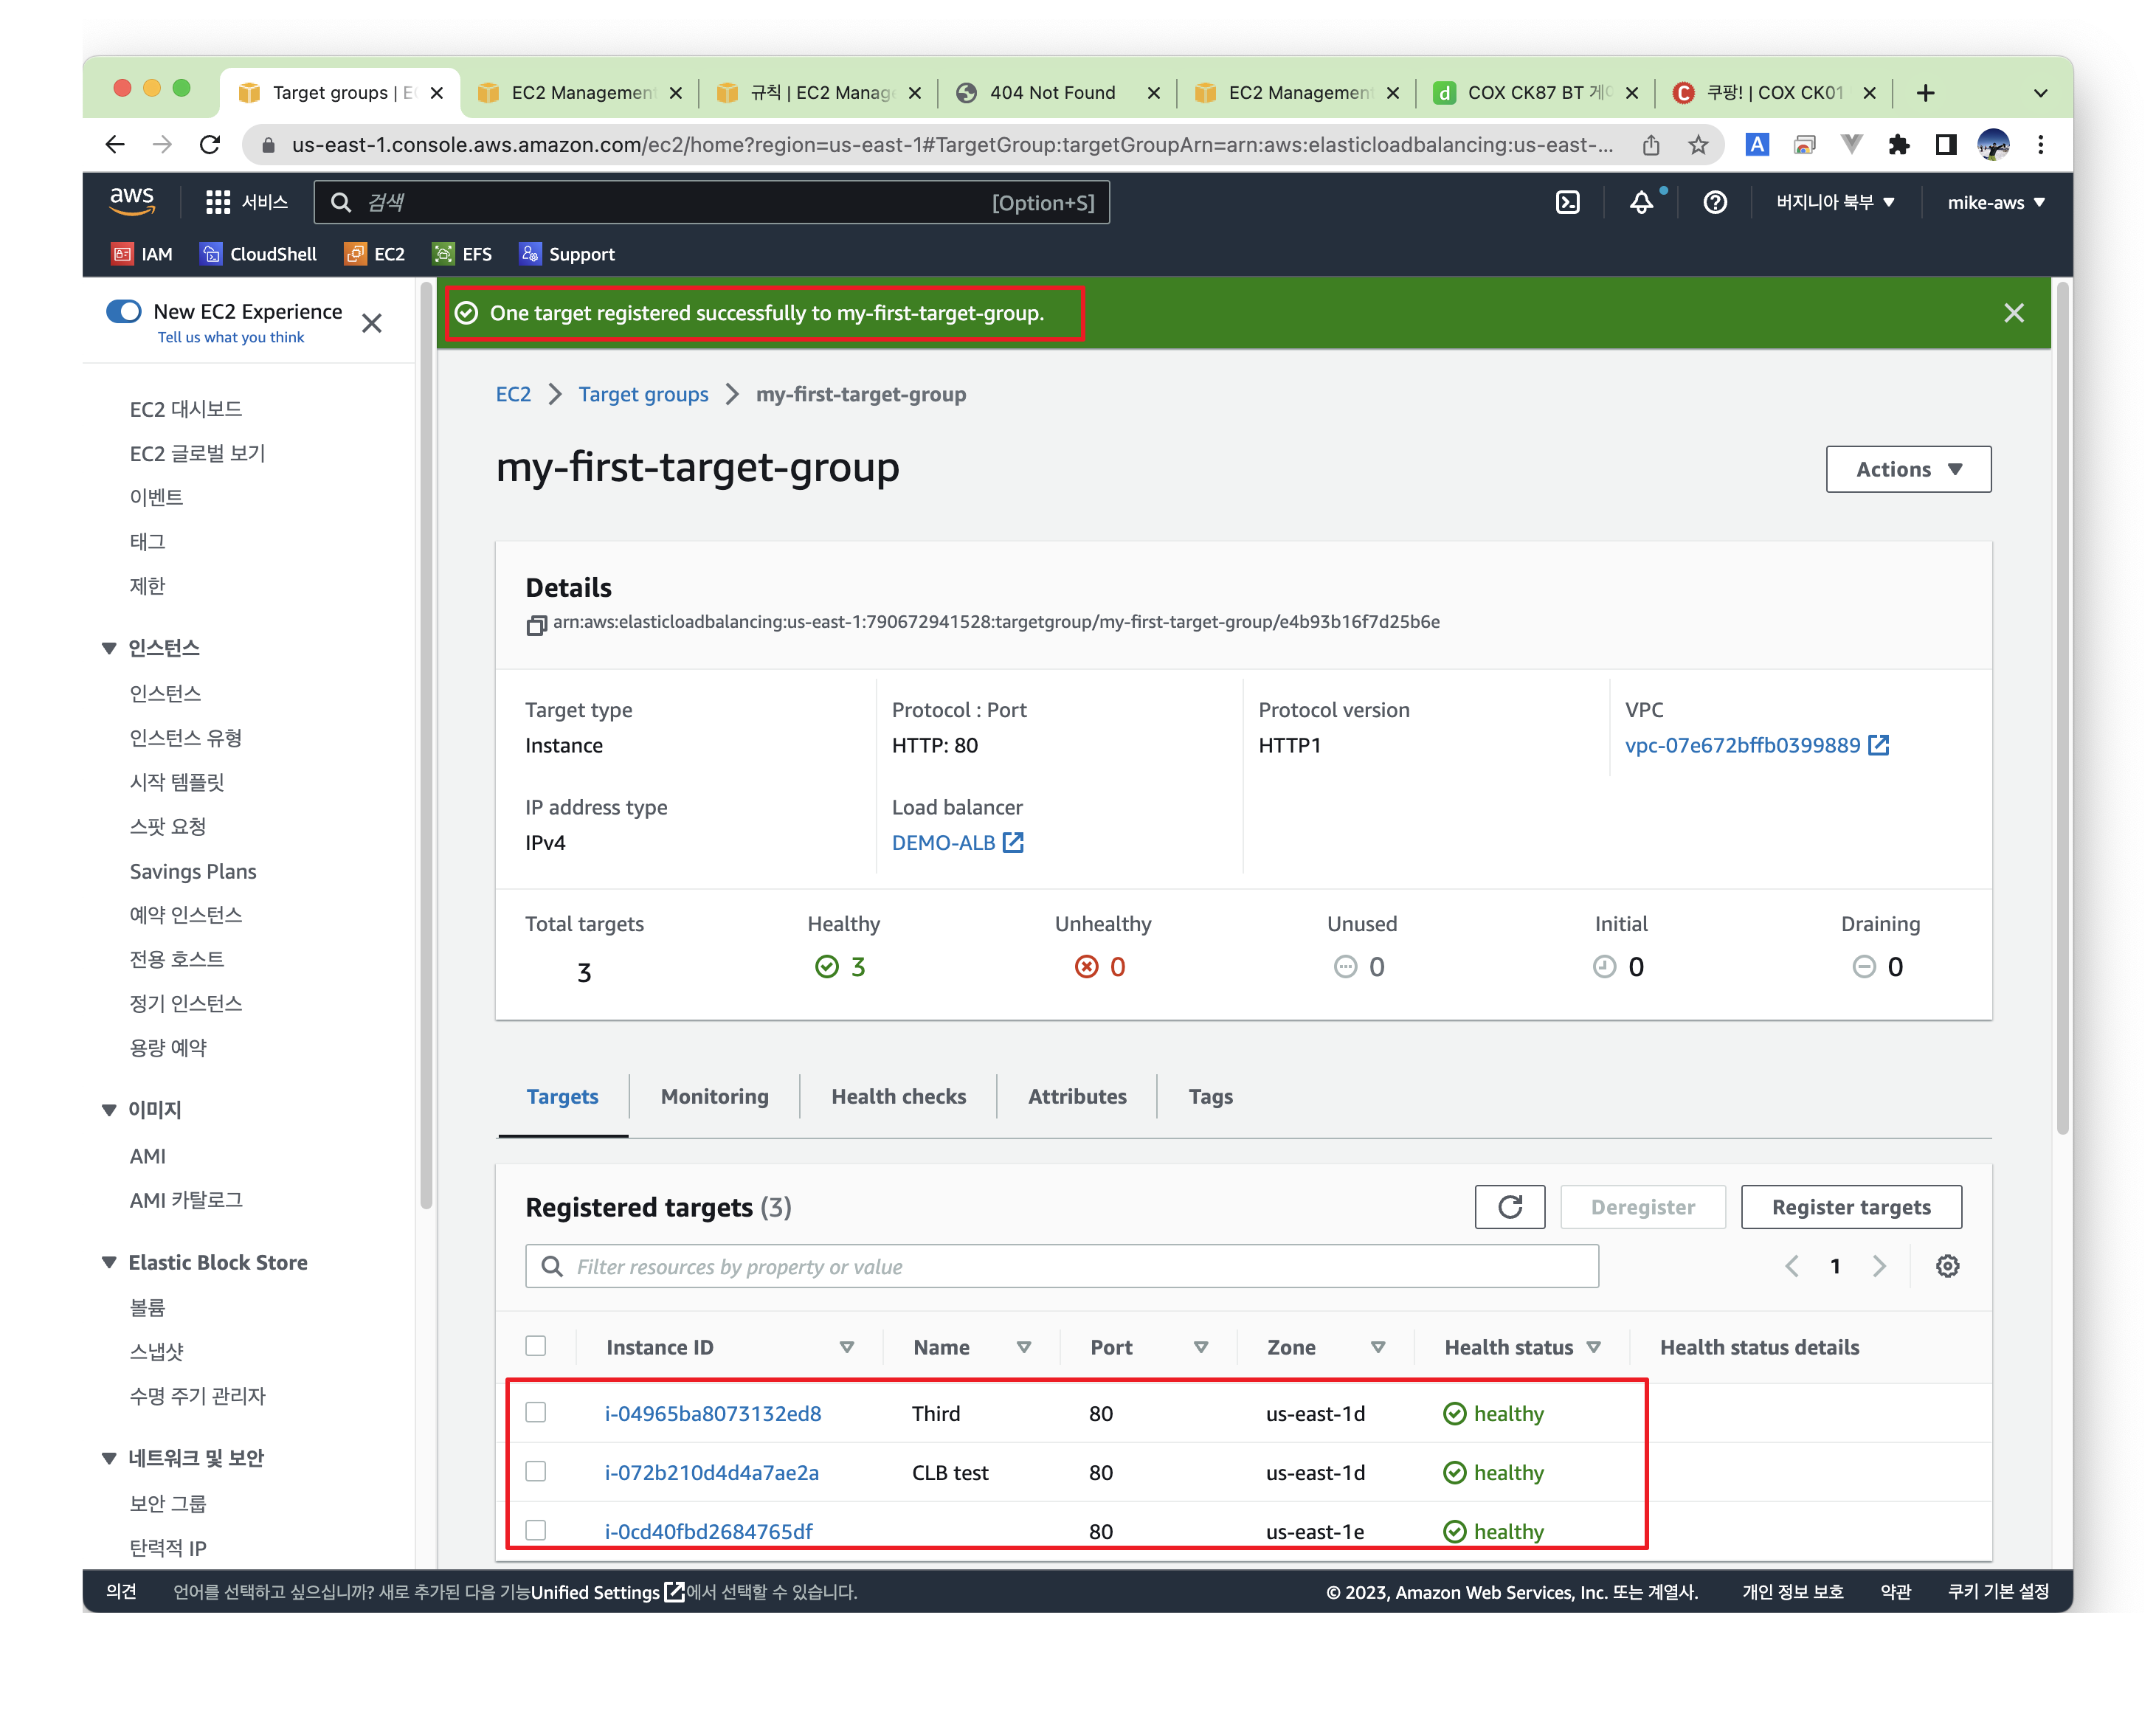
Task: Sort by Instance ID column
Action: coord(846,1347)
